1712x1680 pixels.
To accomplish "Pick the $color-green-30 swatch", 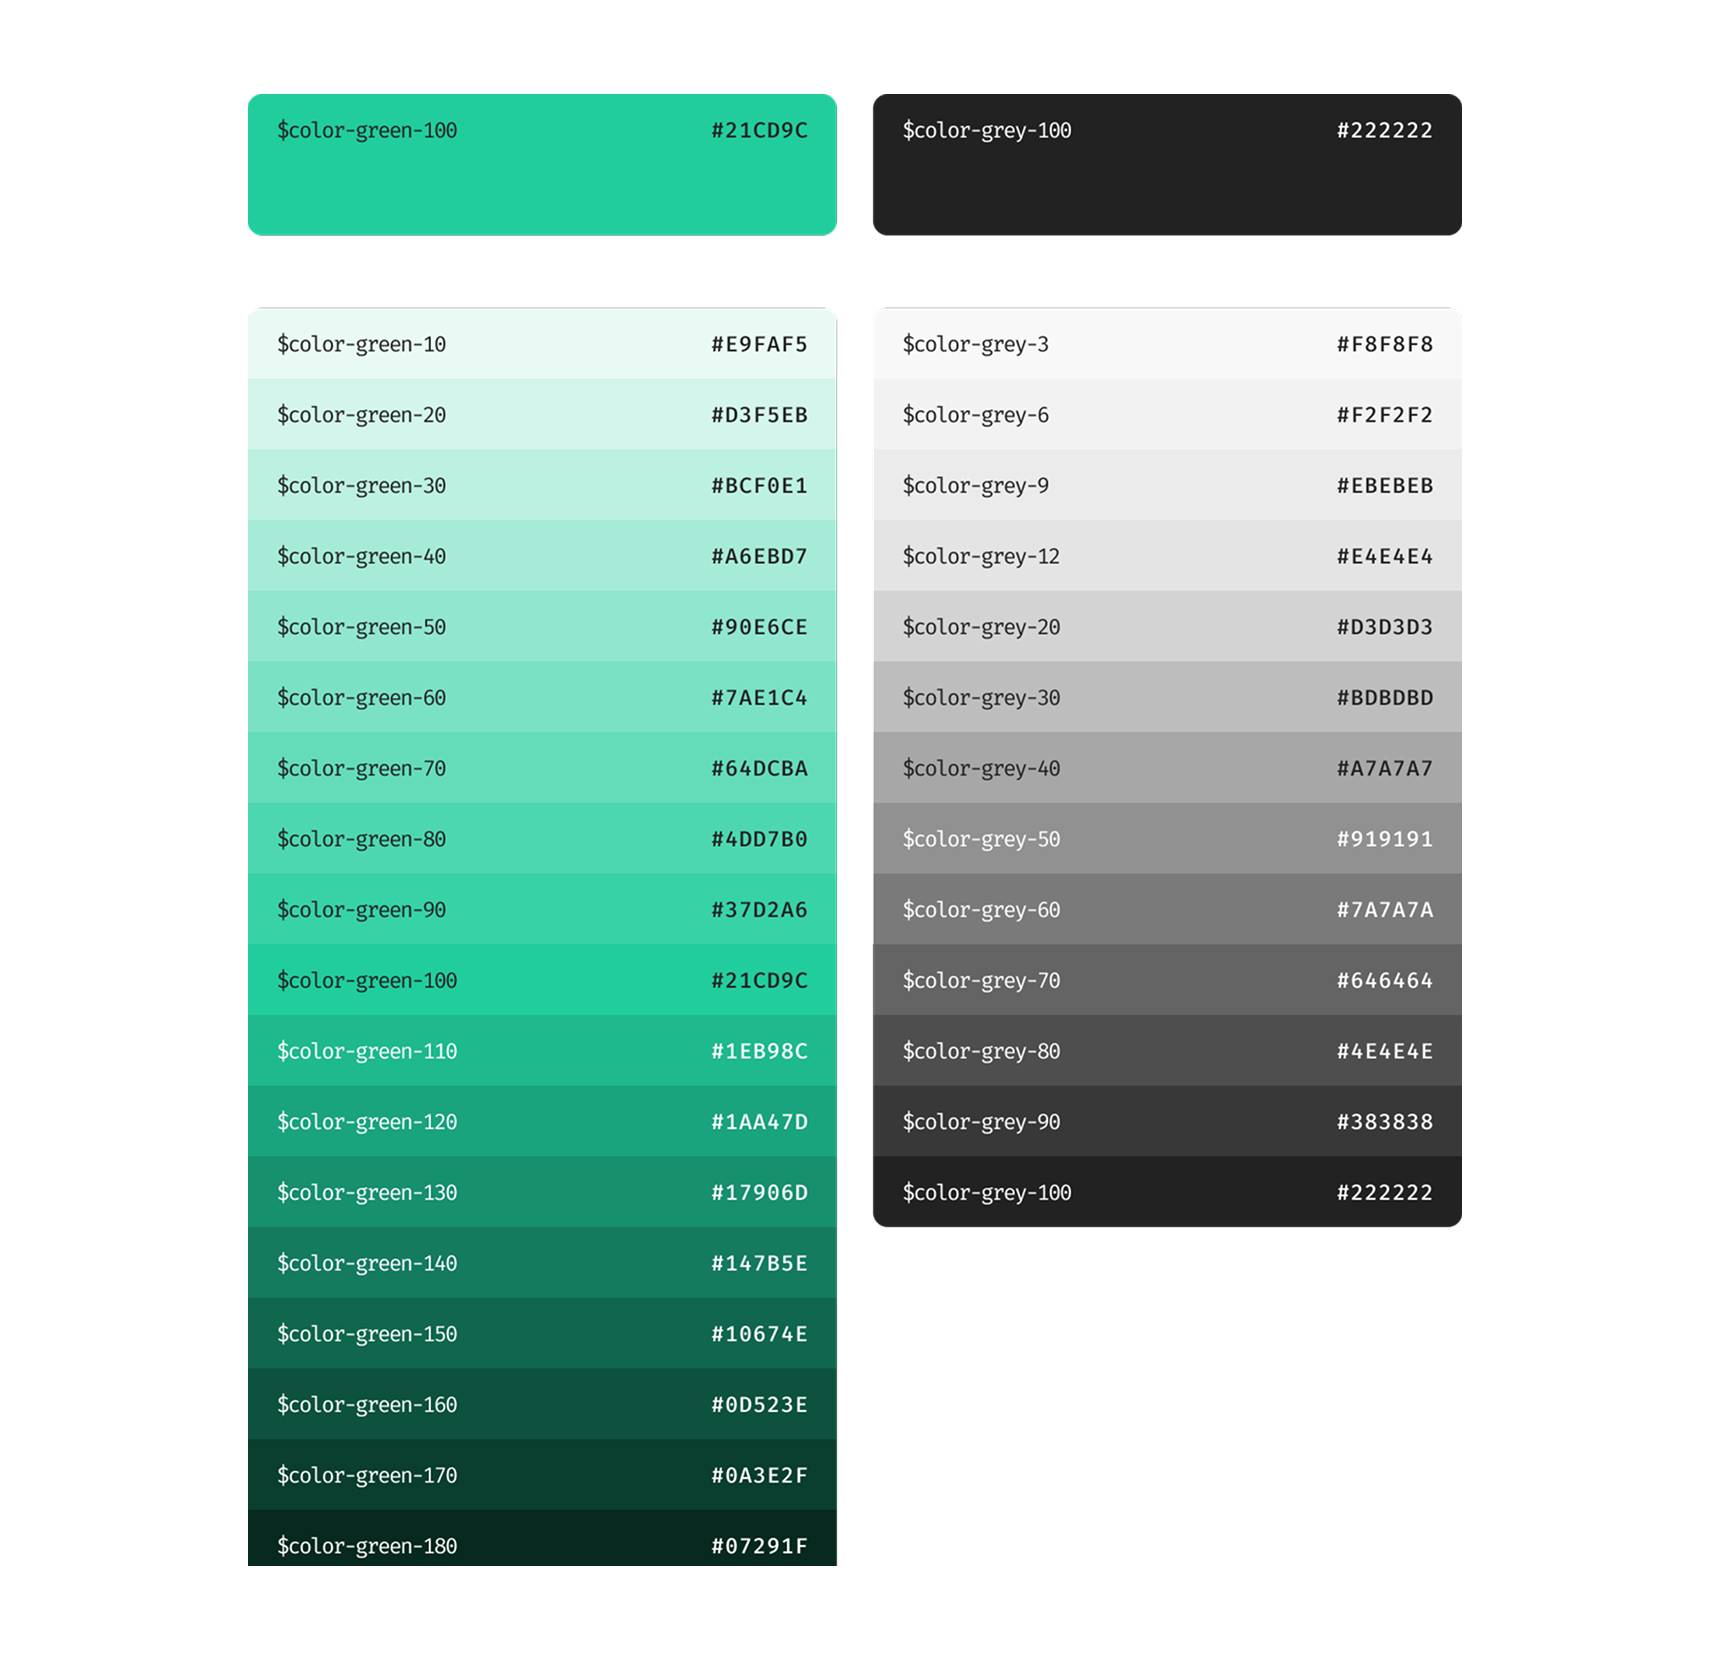I will [542, 485].
